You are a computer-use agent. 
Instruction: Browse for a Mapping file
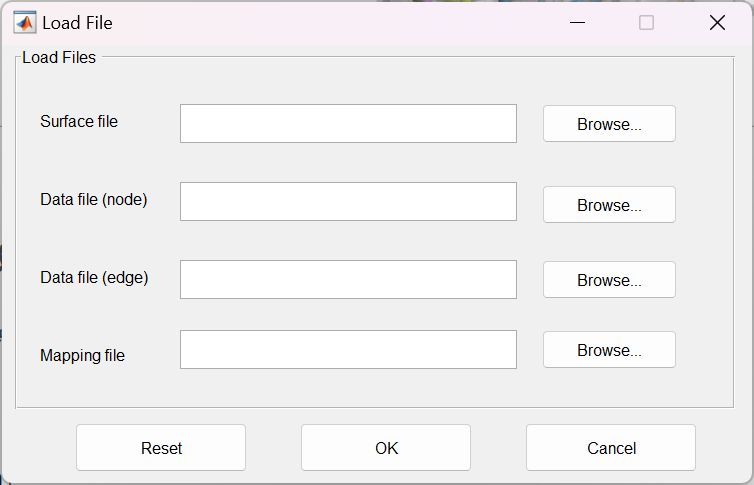tap(609, 350)
